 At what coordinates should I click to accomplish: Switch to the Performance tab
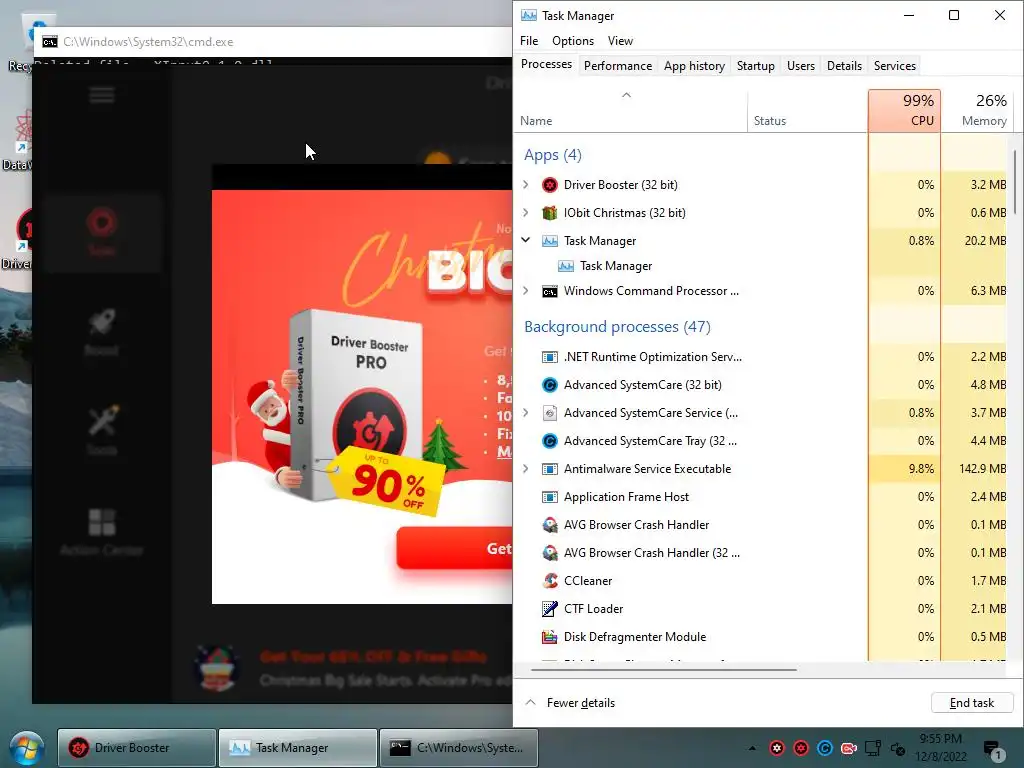tap(618, 66)
